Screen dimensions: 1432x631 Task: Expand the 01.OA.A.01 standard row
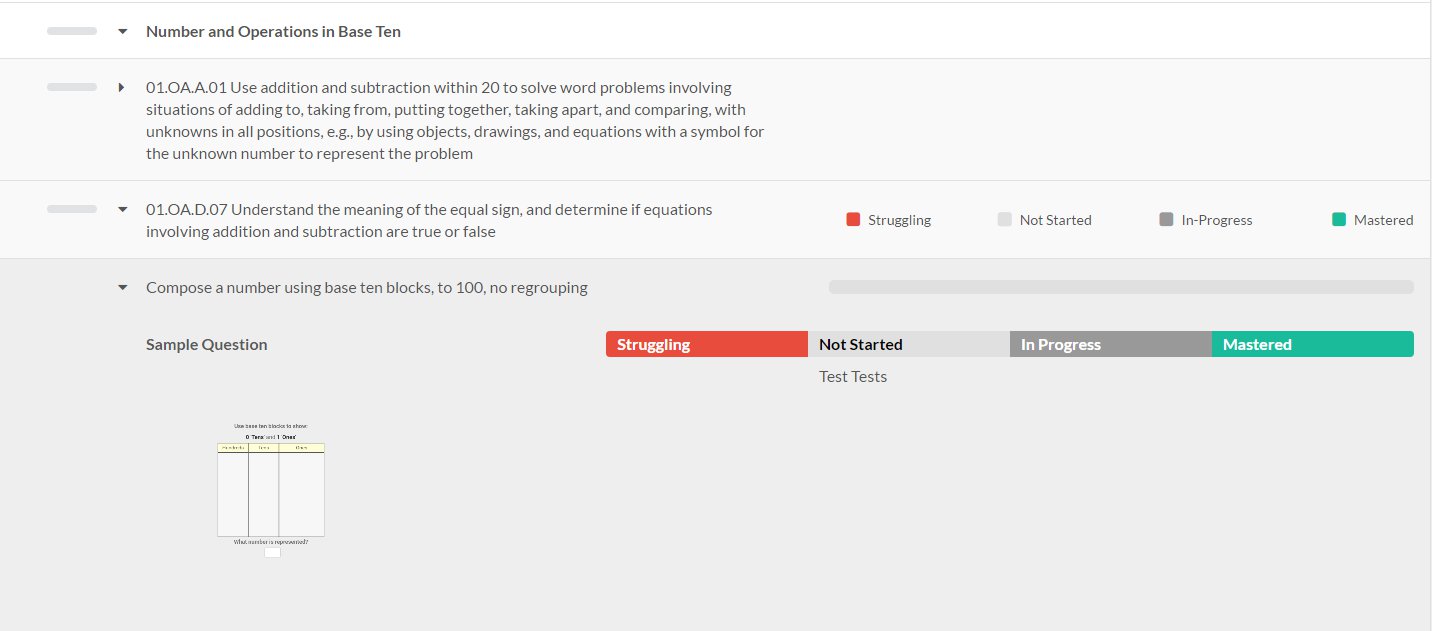coord(122,87)
